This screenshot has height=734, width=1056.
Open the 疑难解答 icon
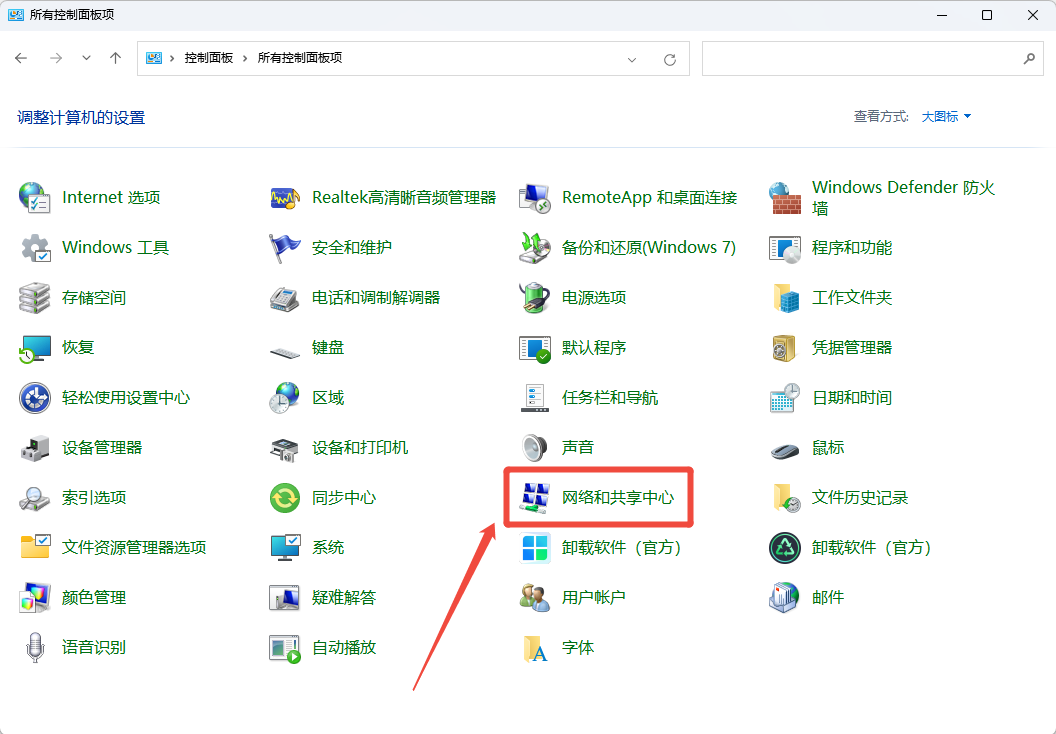coord(284,597)
